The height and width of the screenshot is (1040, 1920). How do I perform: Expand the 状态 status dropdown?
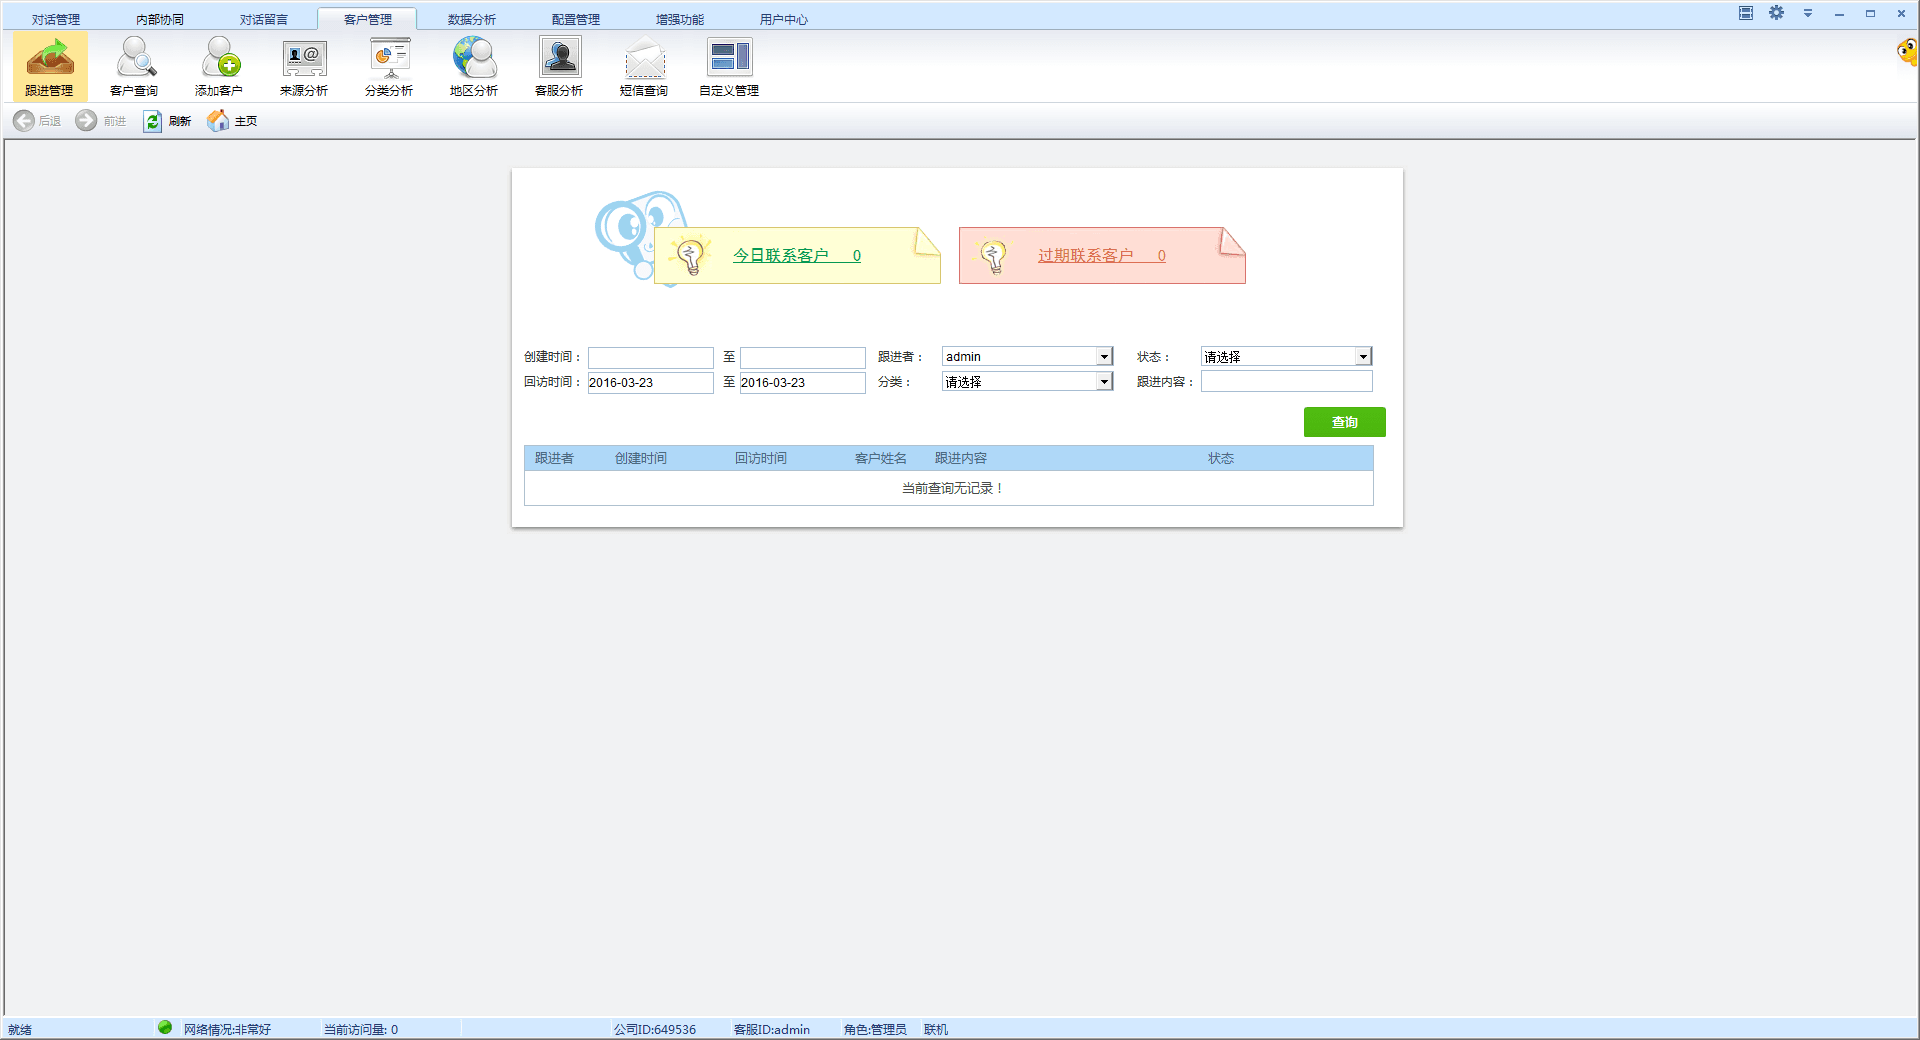[x=1362, y=357]
